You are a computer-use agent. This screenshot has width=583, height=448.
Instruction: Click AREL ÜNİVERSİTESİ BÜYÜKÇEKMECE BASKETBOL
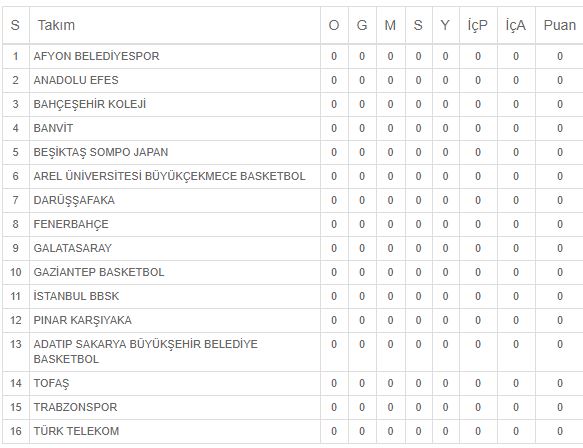(x=170, y=176)
